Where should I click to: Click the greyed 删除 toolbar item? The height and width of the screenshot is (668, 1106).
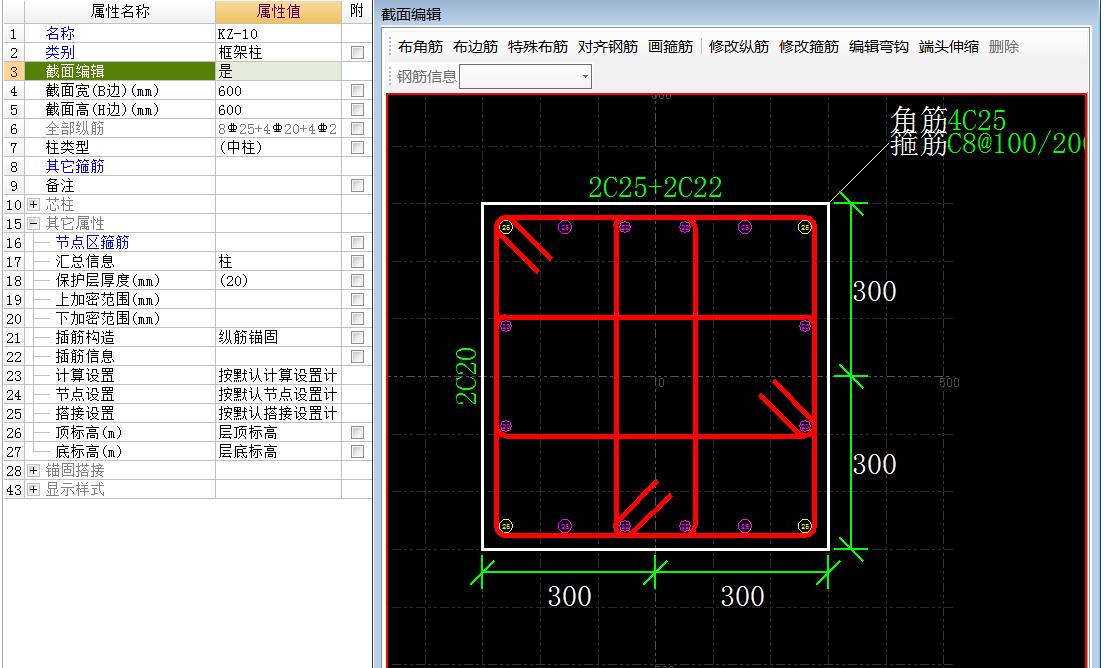[1004, 47]
